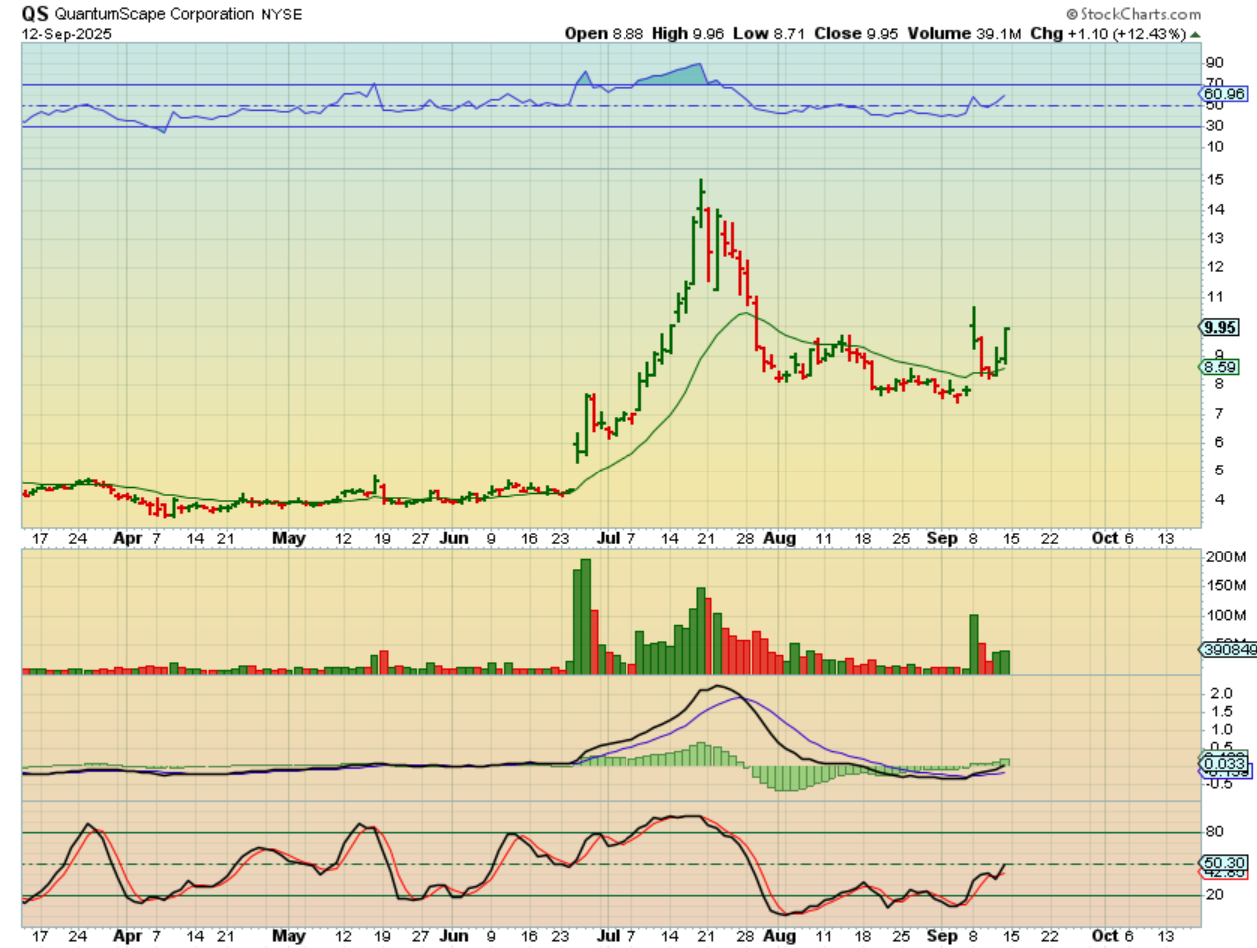Click the 70 RSI overbought axis label
Screen dimensions: 1257x948
(1215, 83)
